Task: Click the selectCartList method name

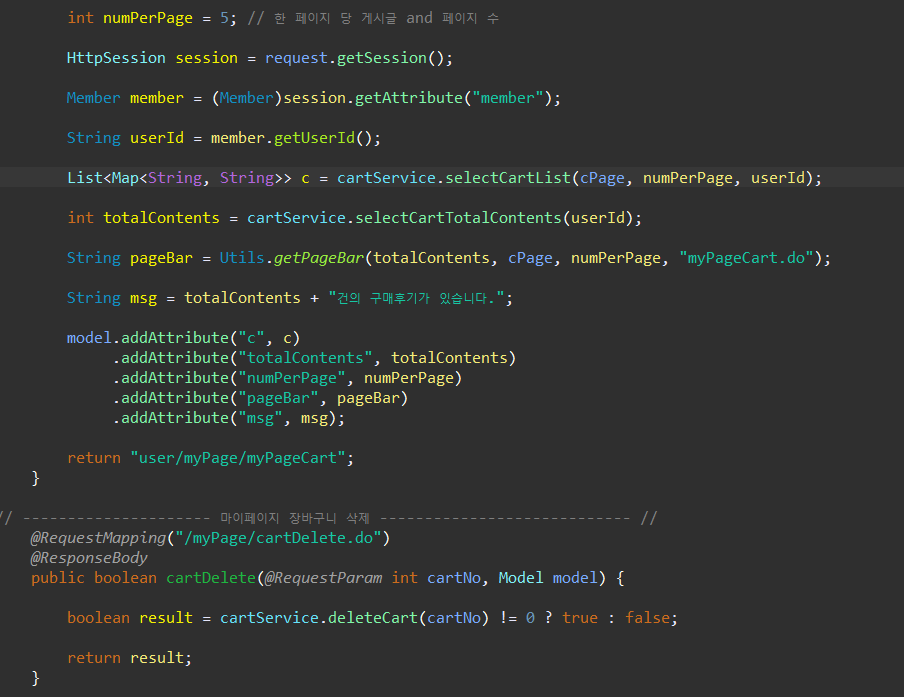Action: (x=508, y=178)
